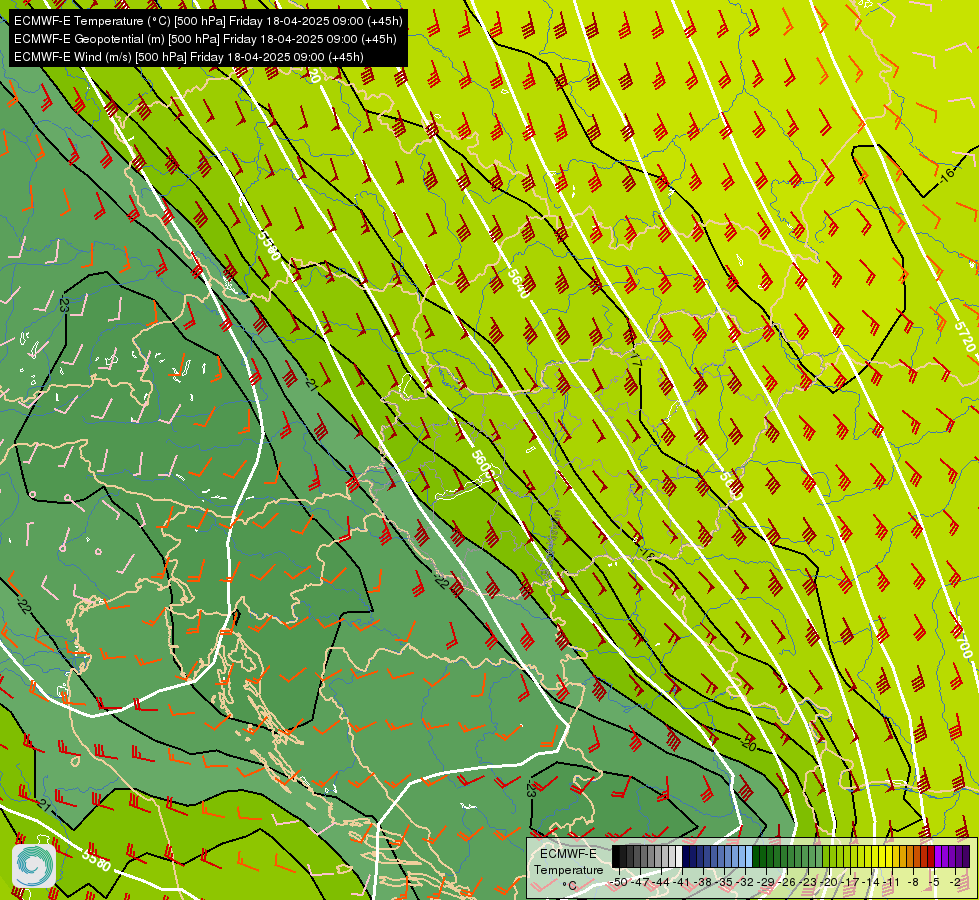Click the ECMWF-E Temperature legend title

coord(568,862)
